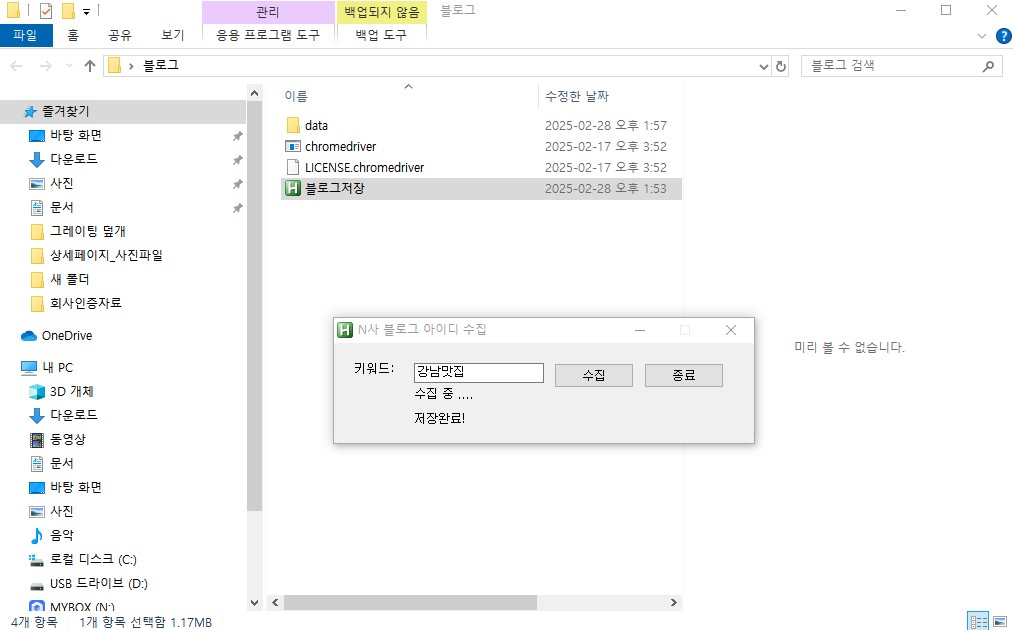1013x630 pixels.
Task: Sort files by the 수정한 날짜 column header
Action: pos(575,97)
